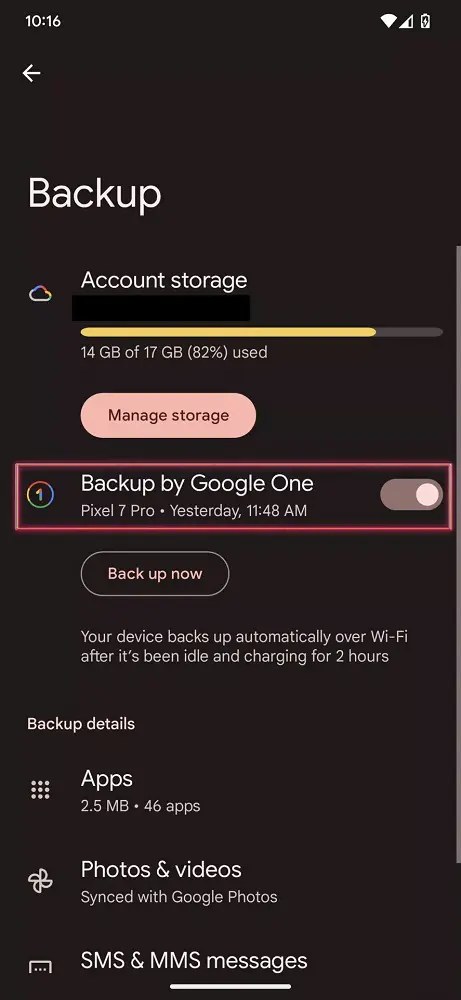Tap the Apps grid icon

click(x=40, y=790)
